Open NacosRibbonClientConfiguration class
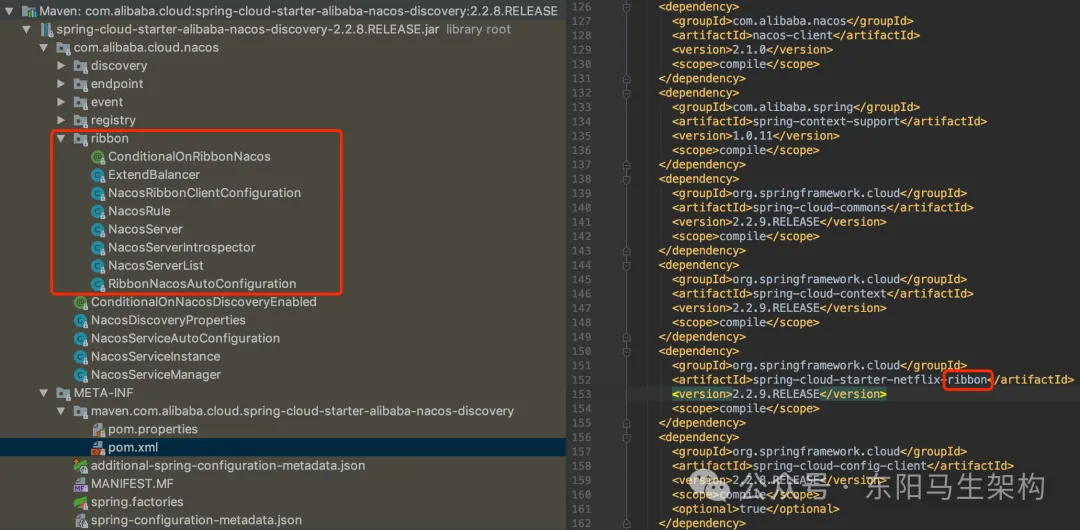The height and width of the screenshot is (530, 1080). pos(205,193)
